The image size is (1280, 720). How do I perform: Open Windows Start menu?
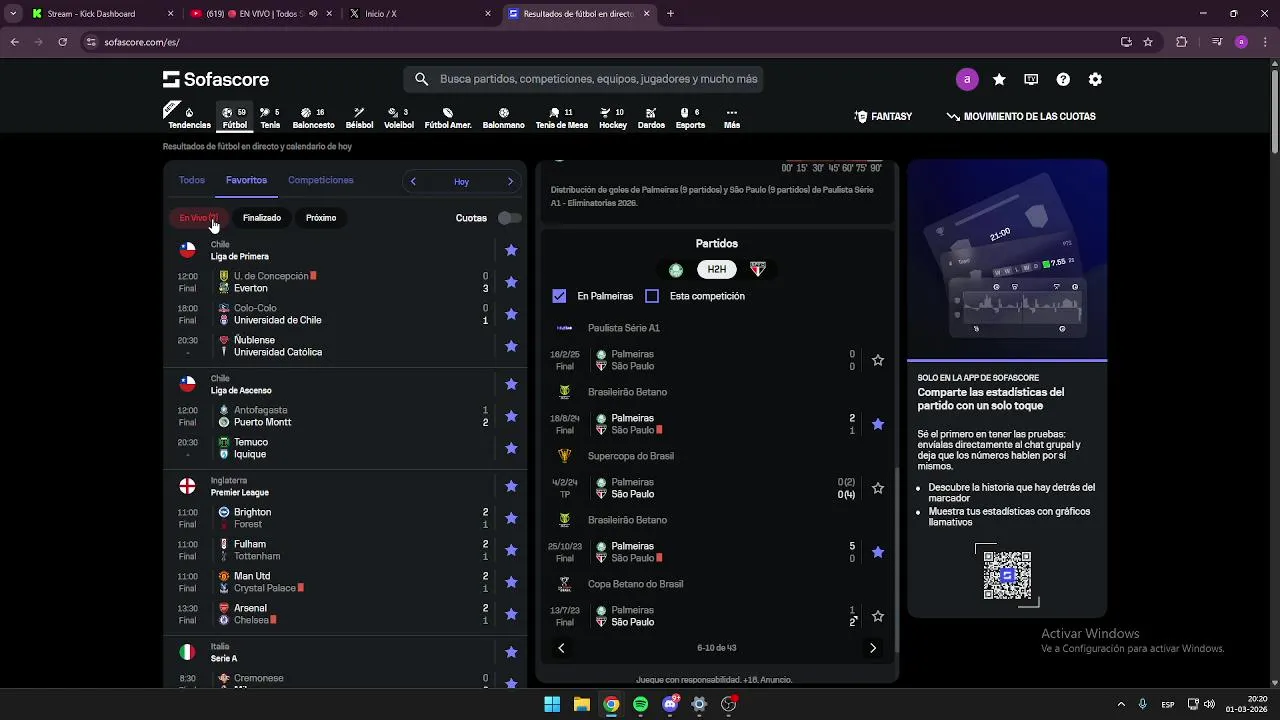(x=552, y=704)
